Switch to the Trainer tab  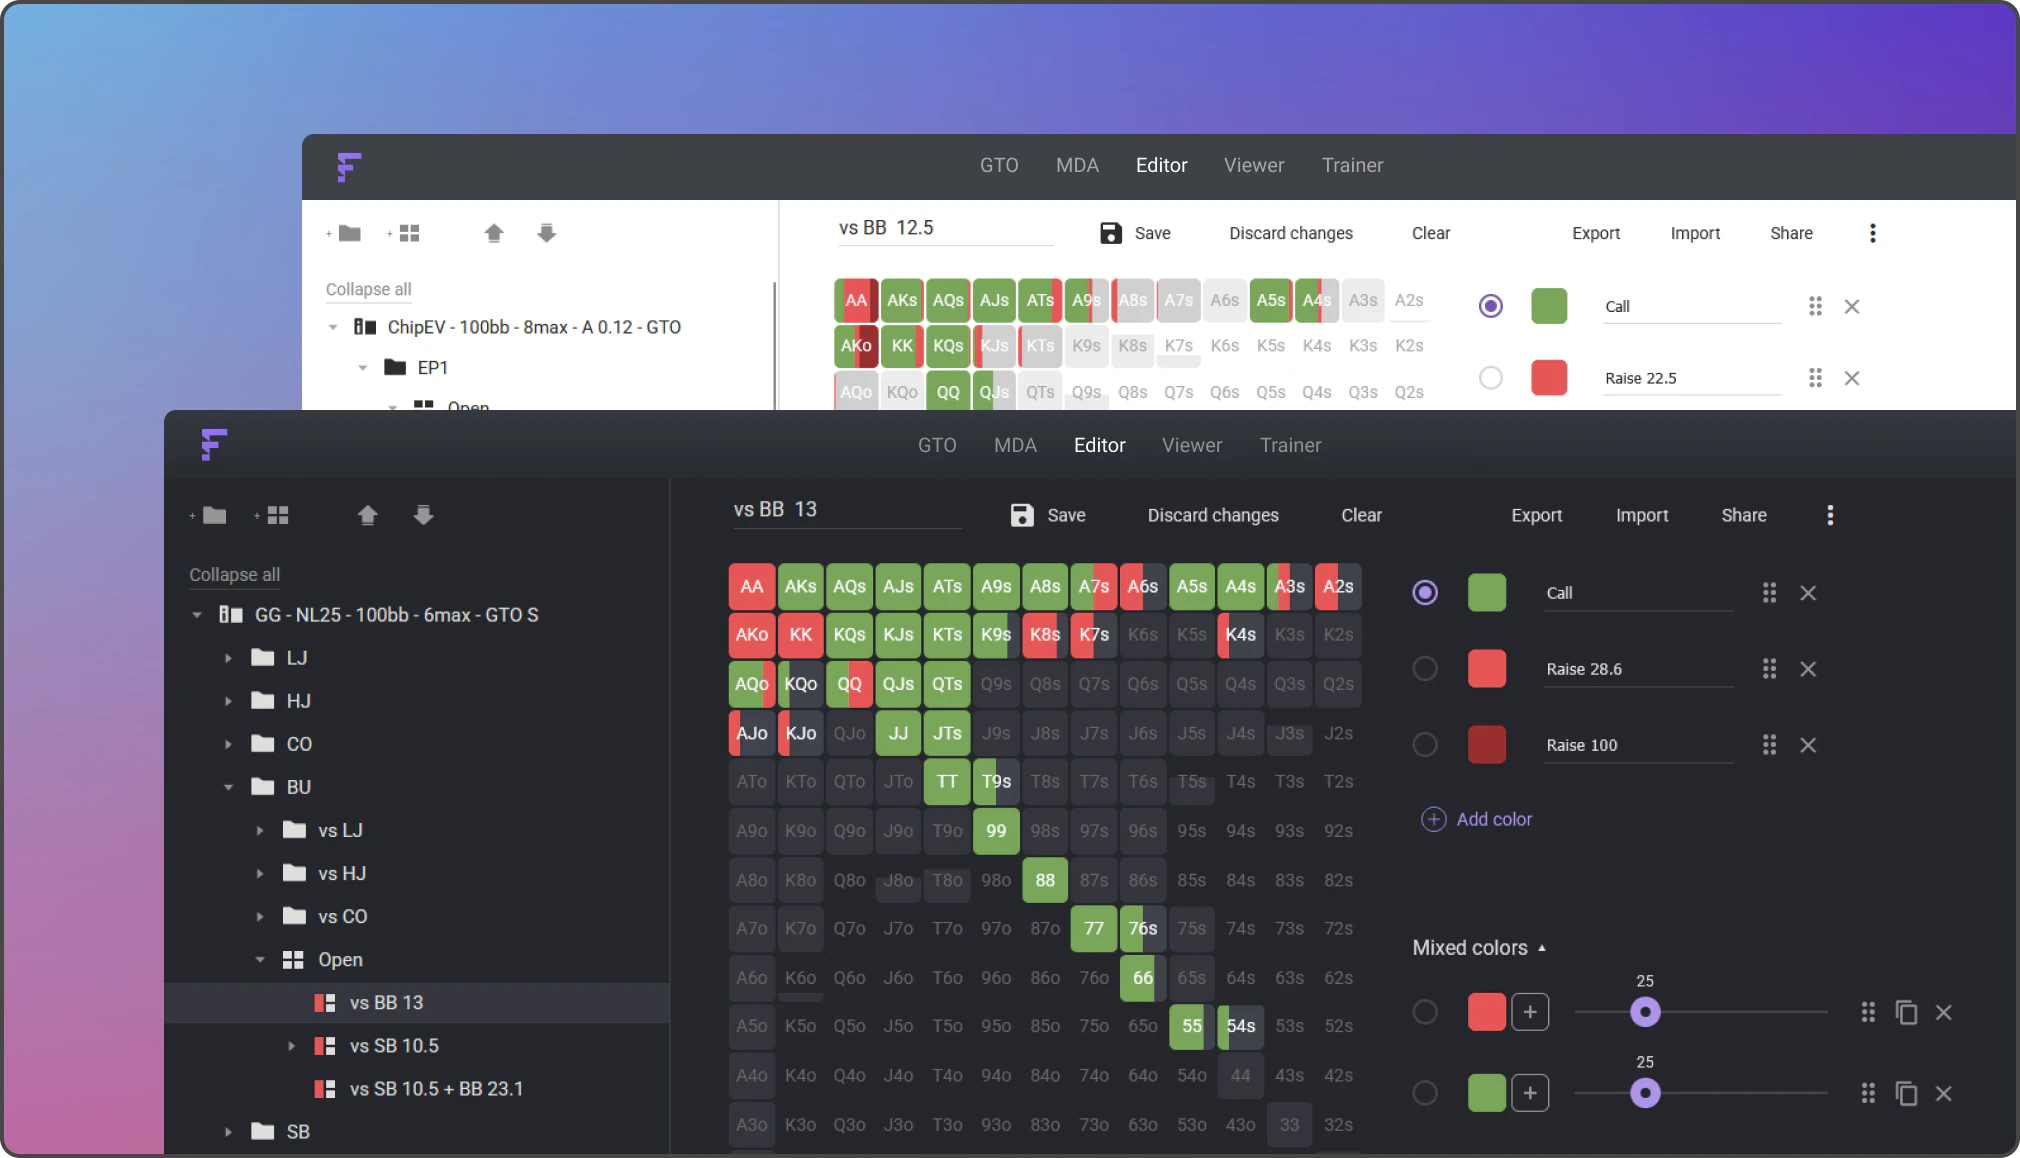tap(1291, 445)
